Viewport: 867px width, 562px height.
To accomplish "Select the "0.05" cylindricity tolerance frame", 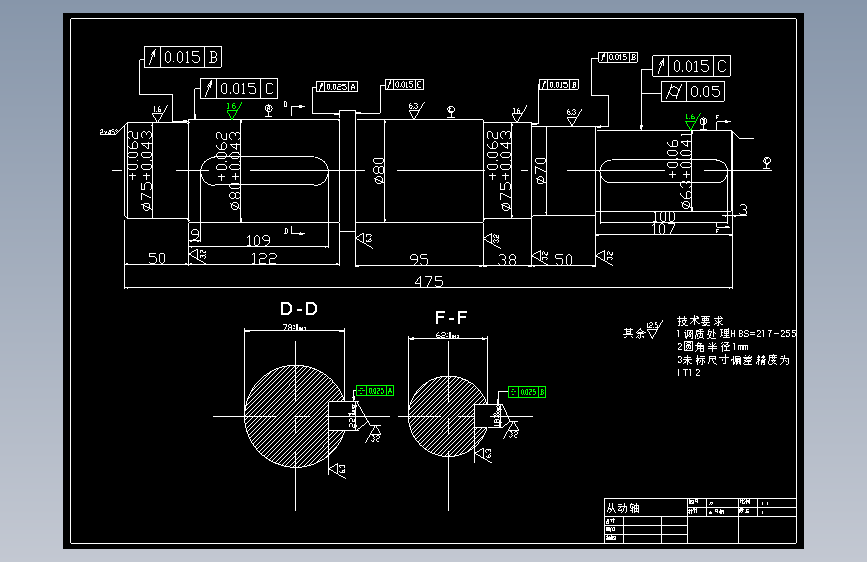I will (x=693, y=91).
